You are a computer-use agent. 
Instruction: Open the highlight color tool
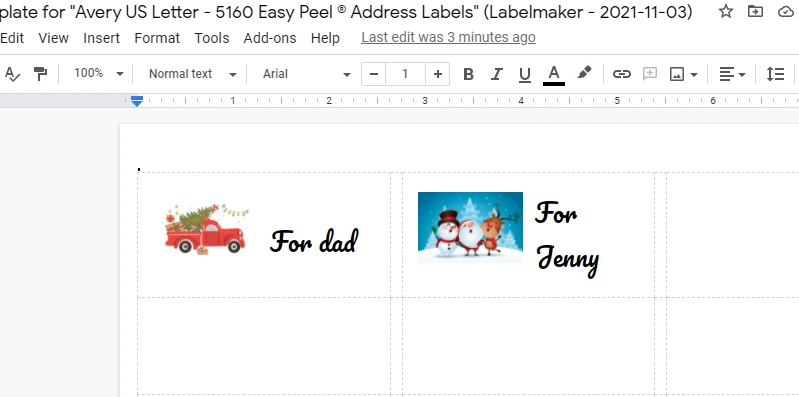[584, 73]
